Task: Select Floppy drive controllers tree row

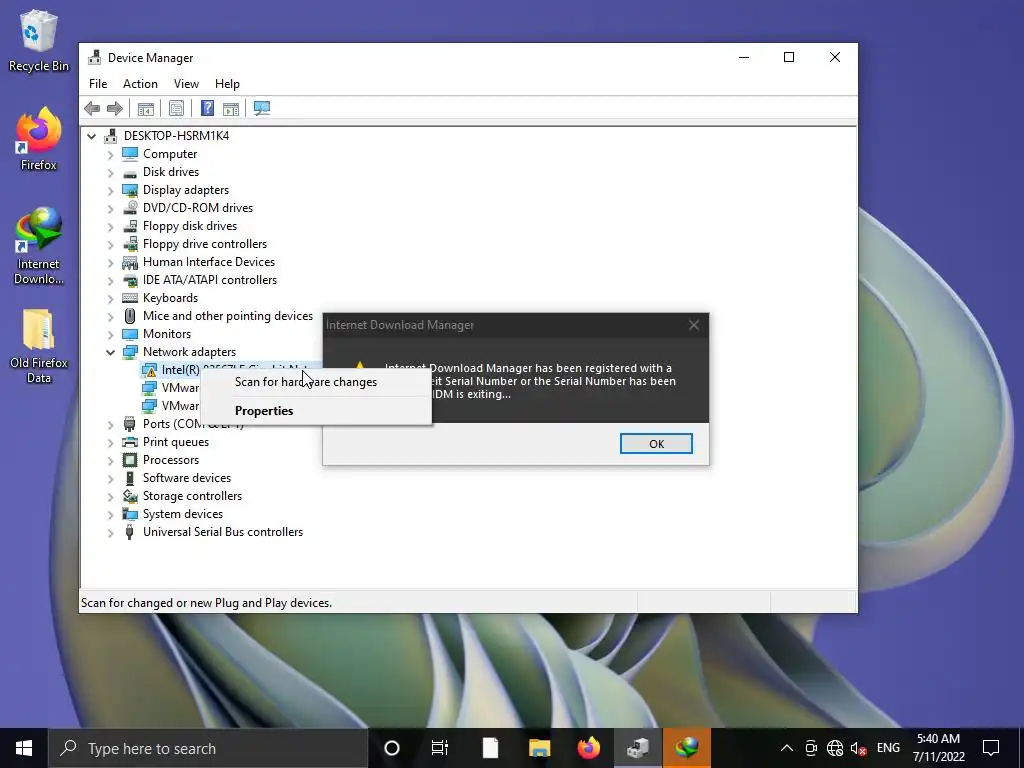Action: [205, 244]
